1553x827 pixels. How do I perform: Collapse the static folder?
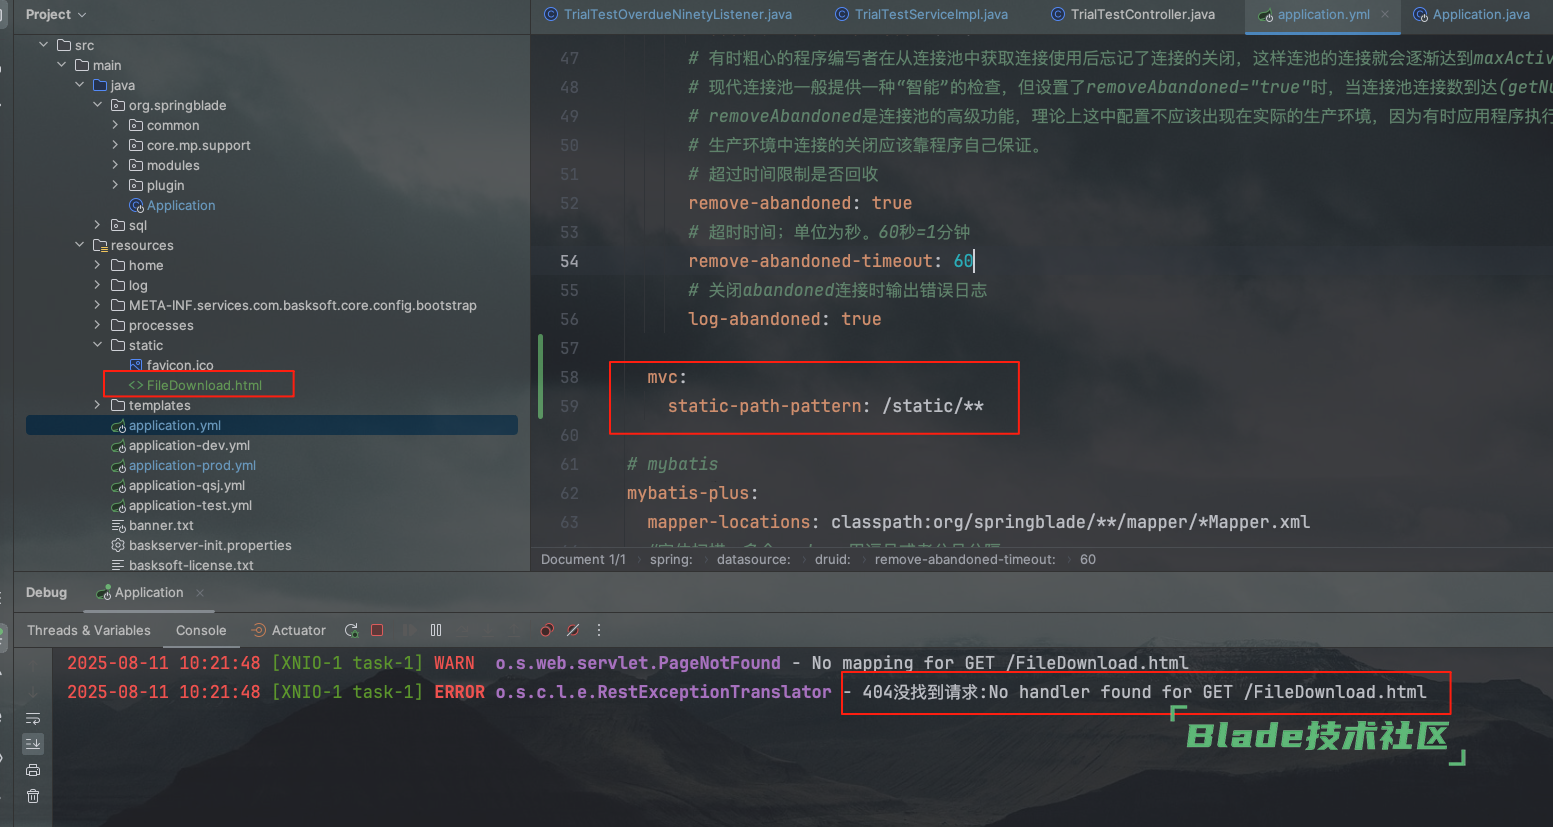click(97, 345)
